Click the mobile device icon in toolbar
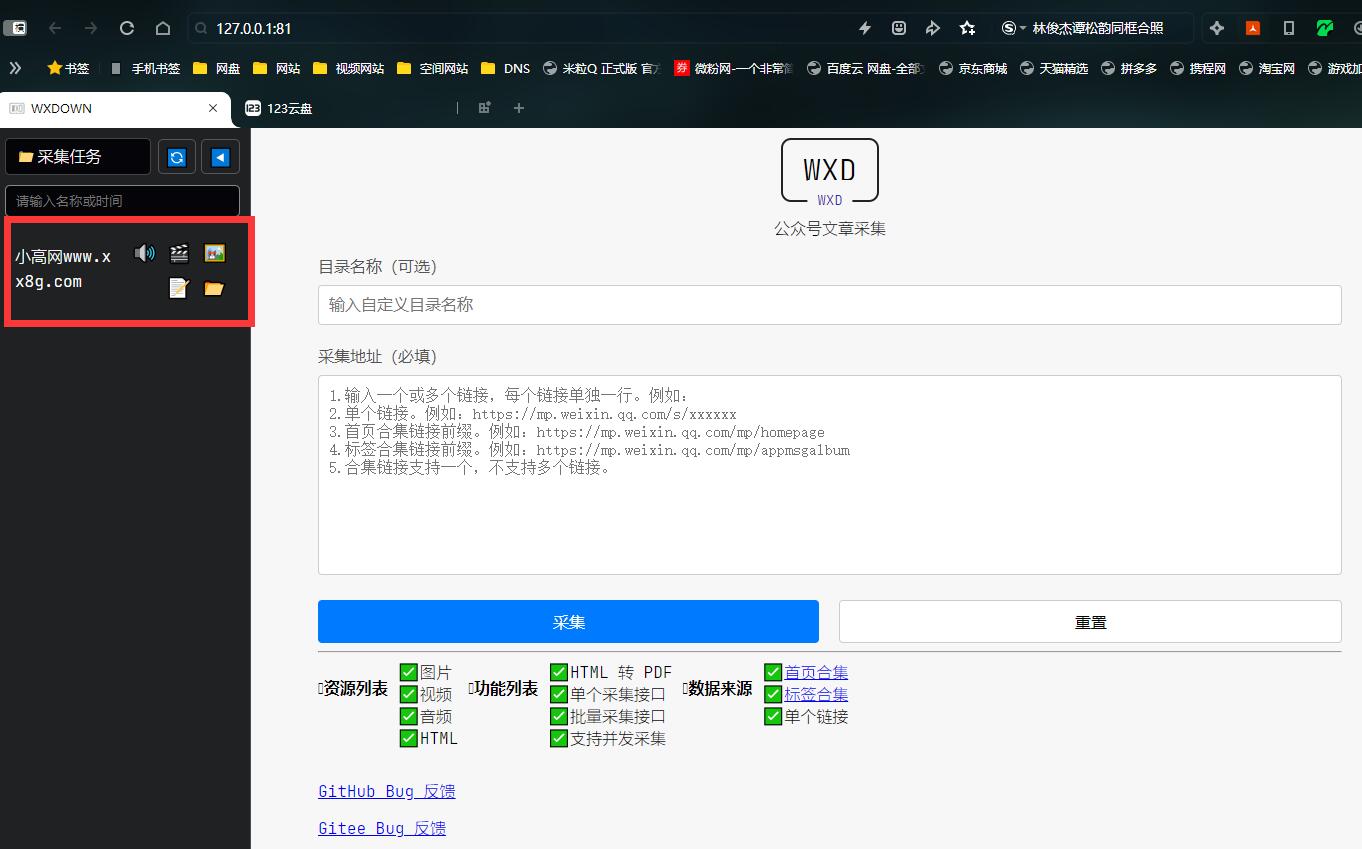This screenshot has height=849, width=1362. [x=1289, y=28]
